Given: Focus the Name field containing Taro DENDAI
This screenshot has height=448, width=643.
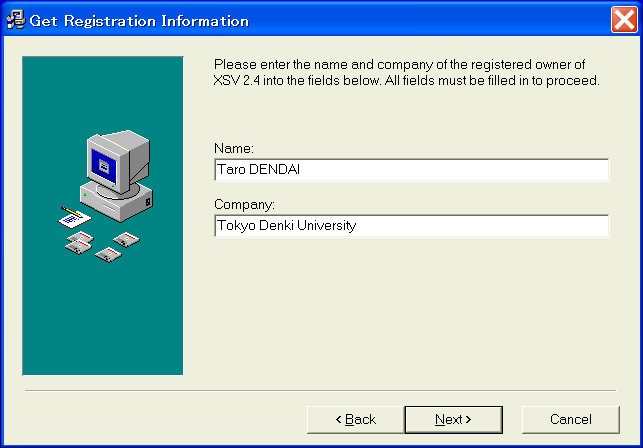Looking at the screenshot, I should [412, 169].
